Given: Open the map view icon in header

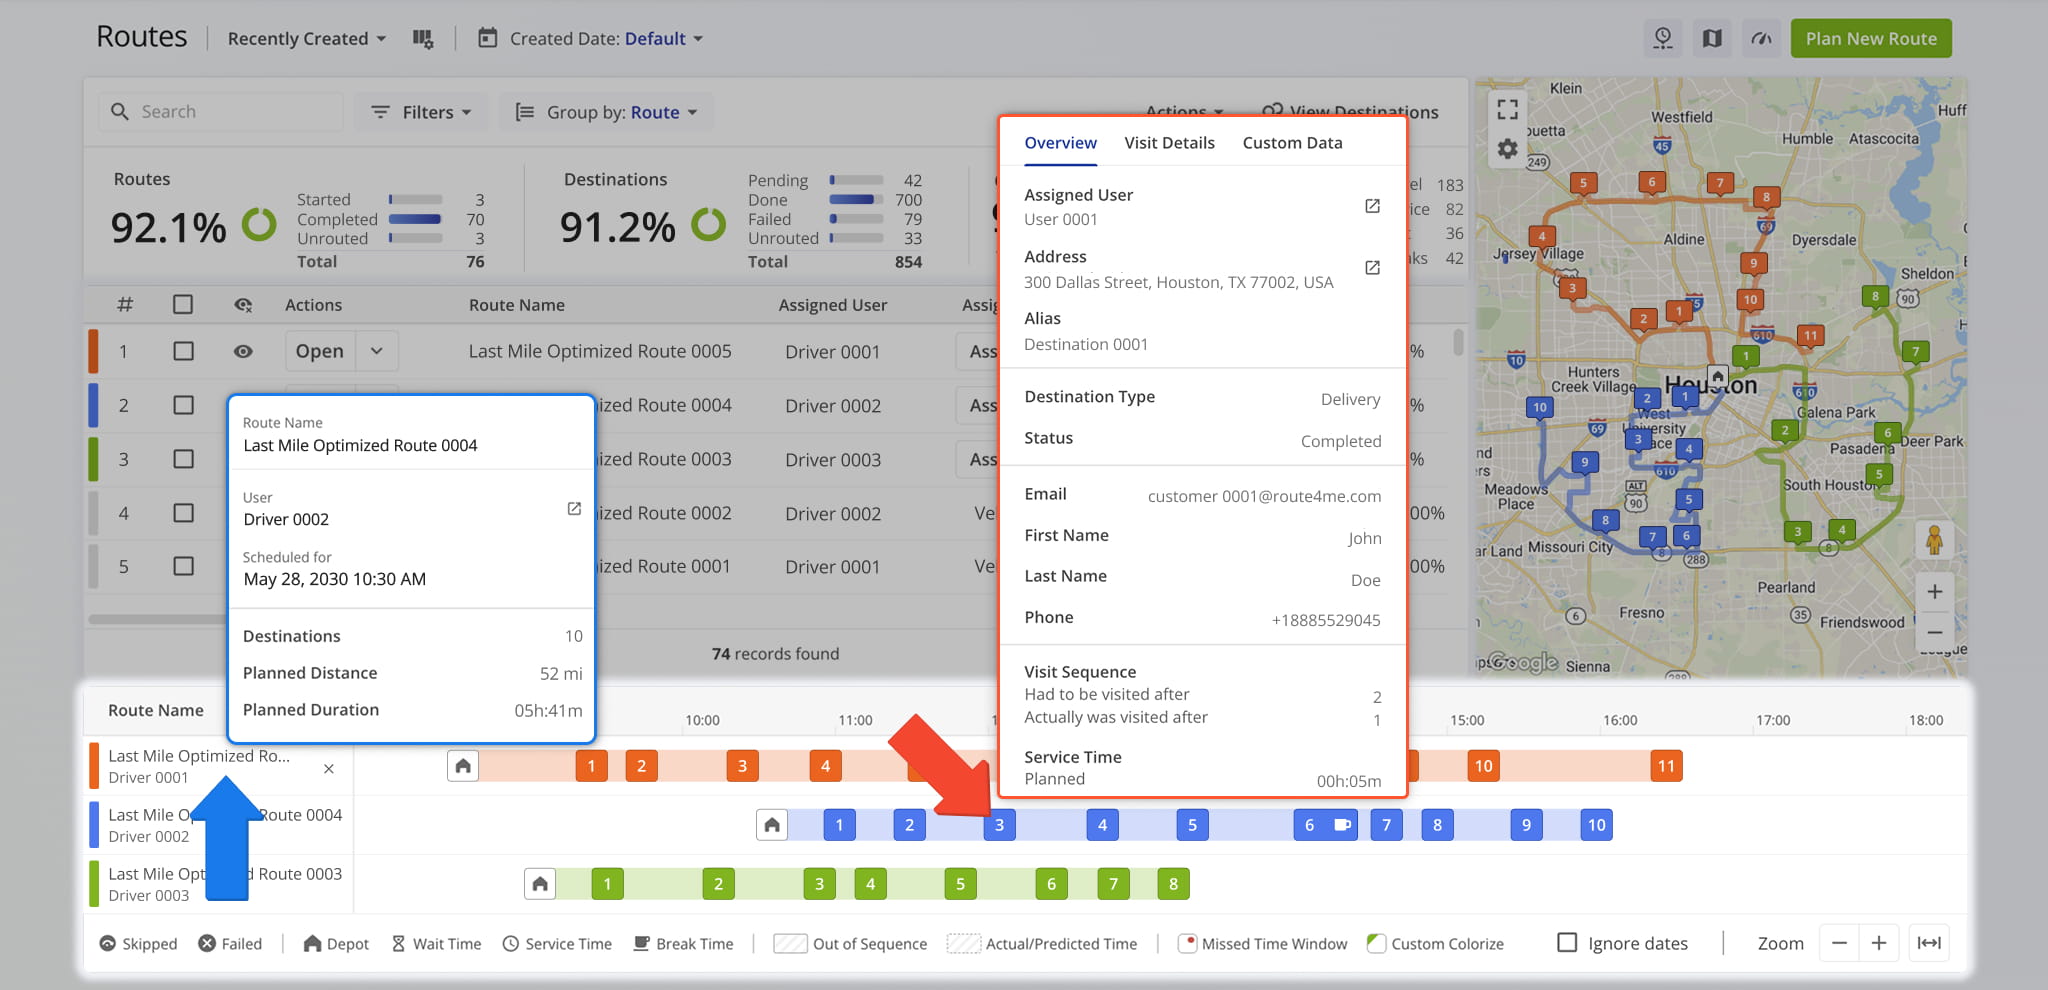Looking at the screenshot, I should [x=1712, y=39].
